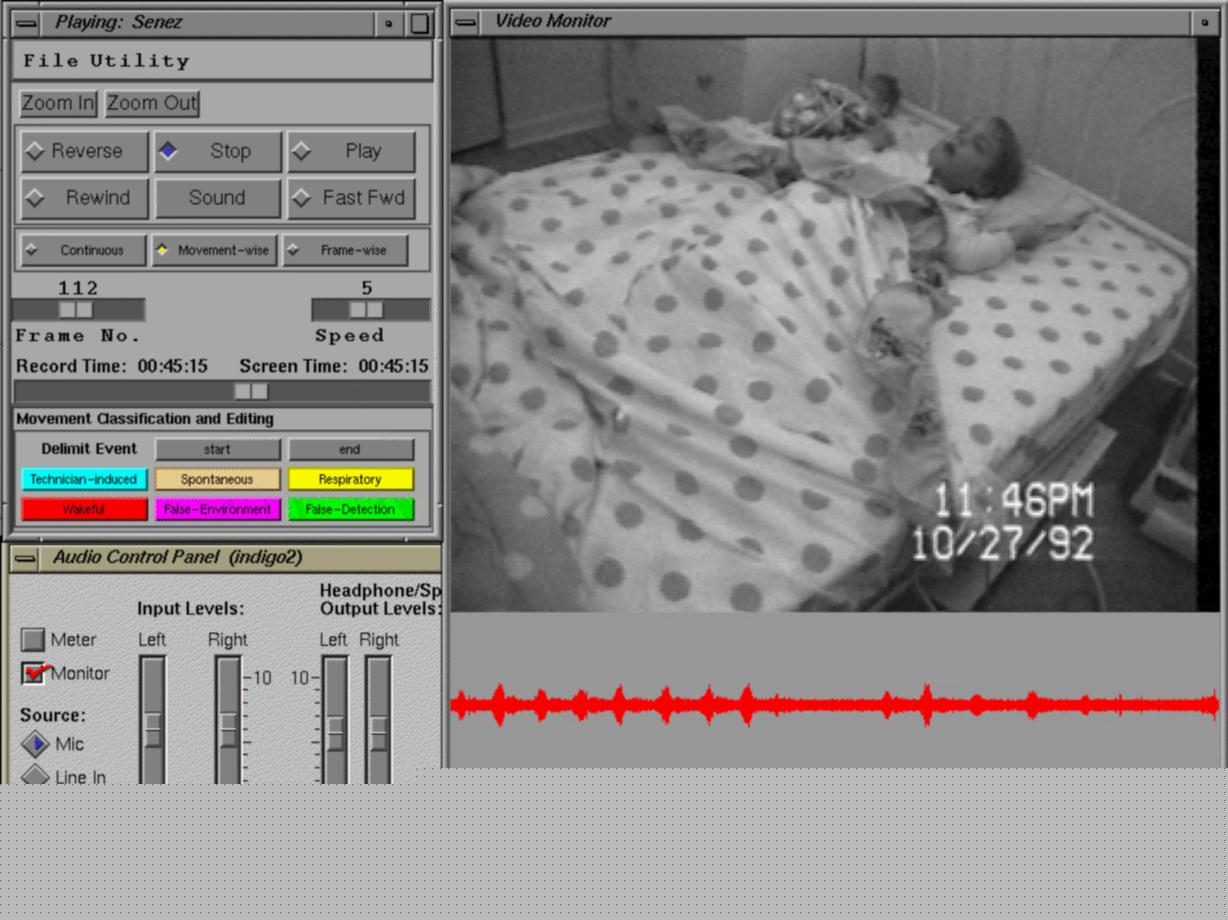The height and width of the screenshot is (920, 1228).
Task: Choose Movement-wise playback mode
Action: [214, 250]
